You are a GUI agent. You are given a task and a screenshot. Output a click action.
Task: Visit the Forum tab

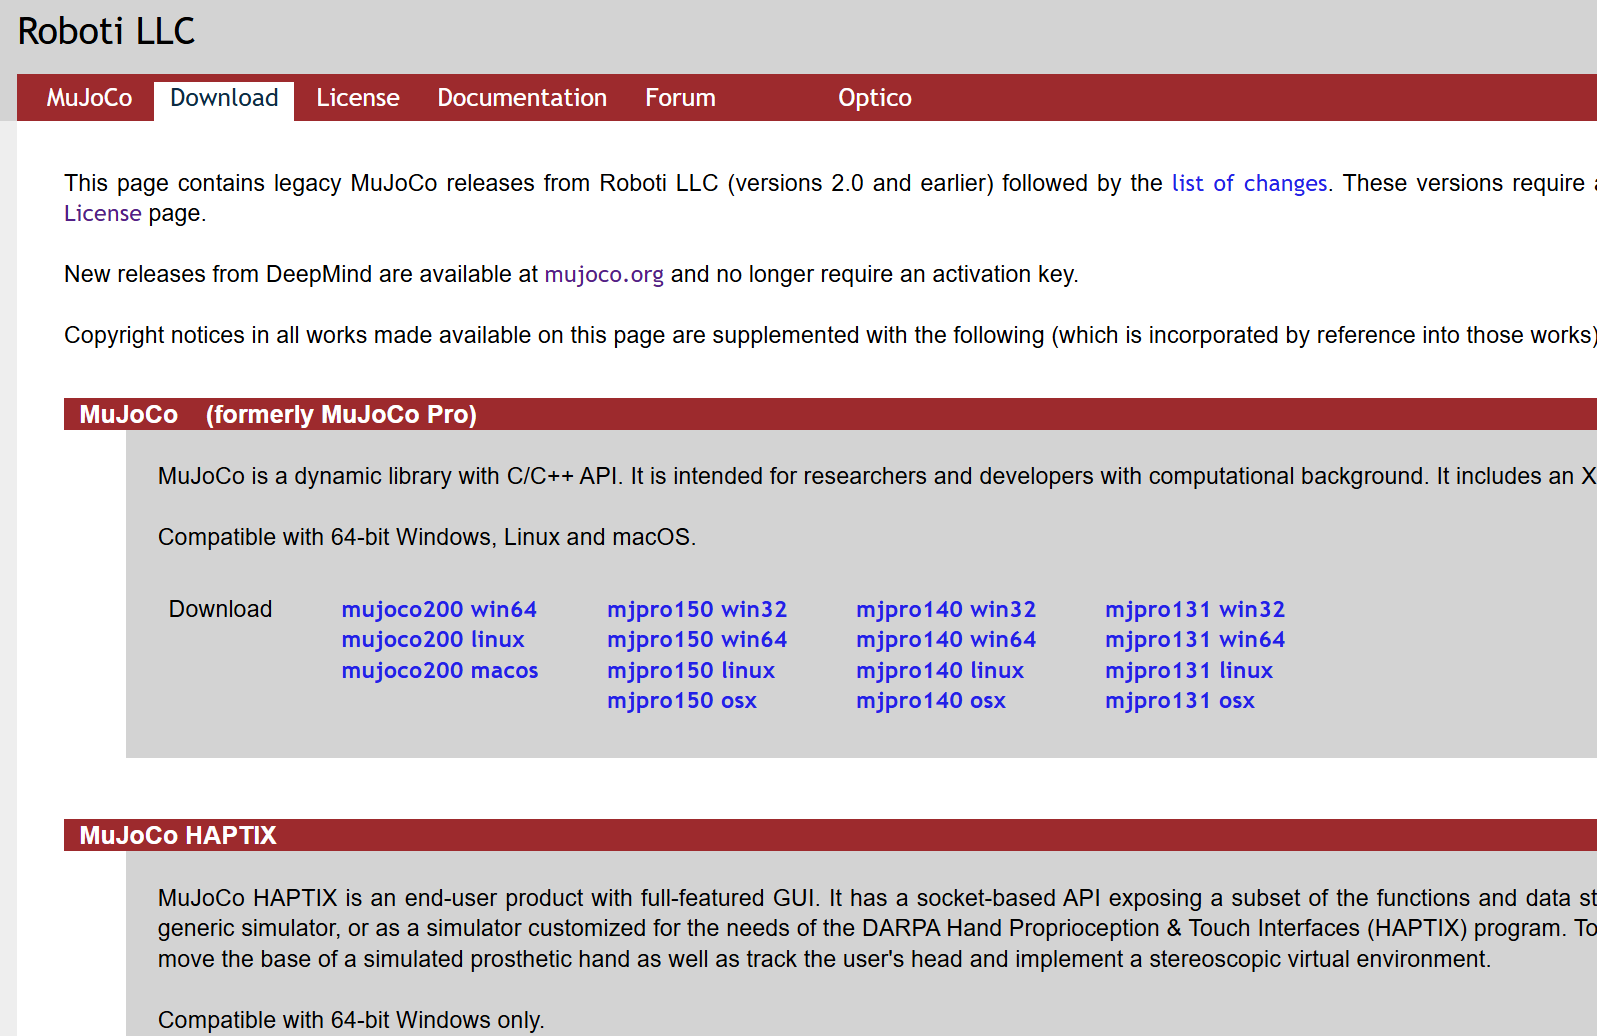point(680,98)
